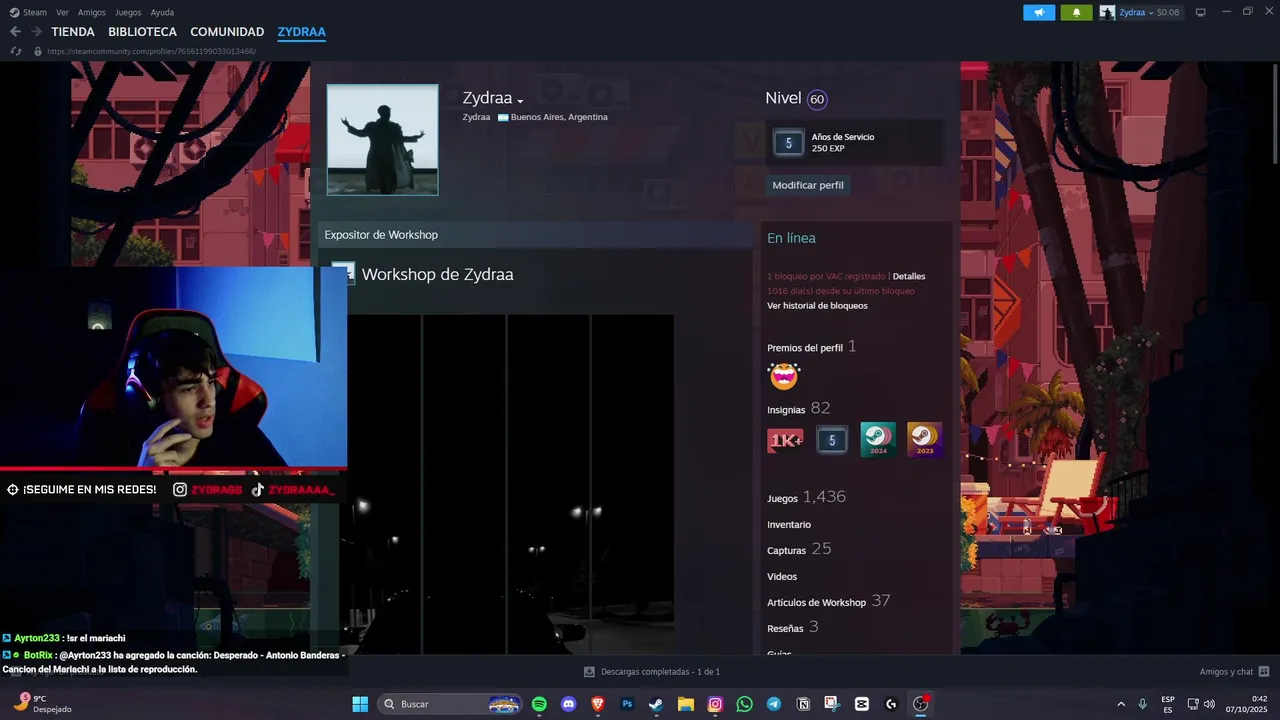Open Notion from the taskbar
This screenshot has height=720, width=1280.
click(x=803, y=704)
